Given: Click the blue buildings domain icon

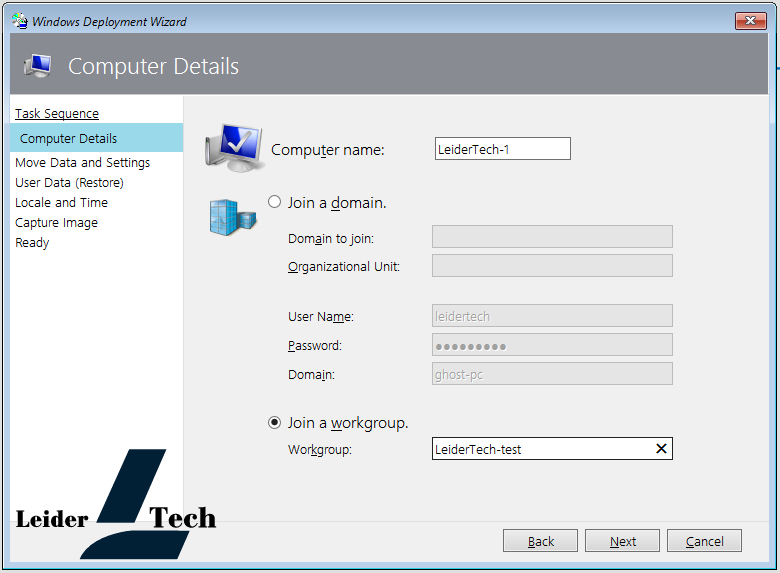Looking at the screenshot, I should (233, 217).
